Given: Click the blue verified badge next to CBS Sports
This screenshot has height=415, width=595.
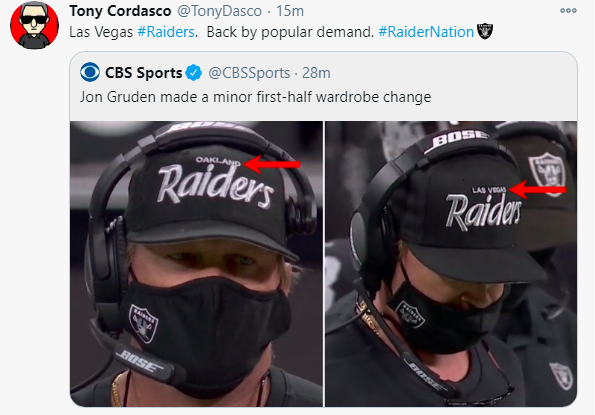Looking at the screenshot, I should coord(194,72).
